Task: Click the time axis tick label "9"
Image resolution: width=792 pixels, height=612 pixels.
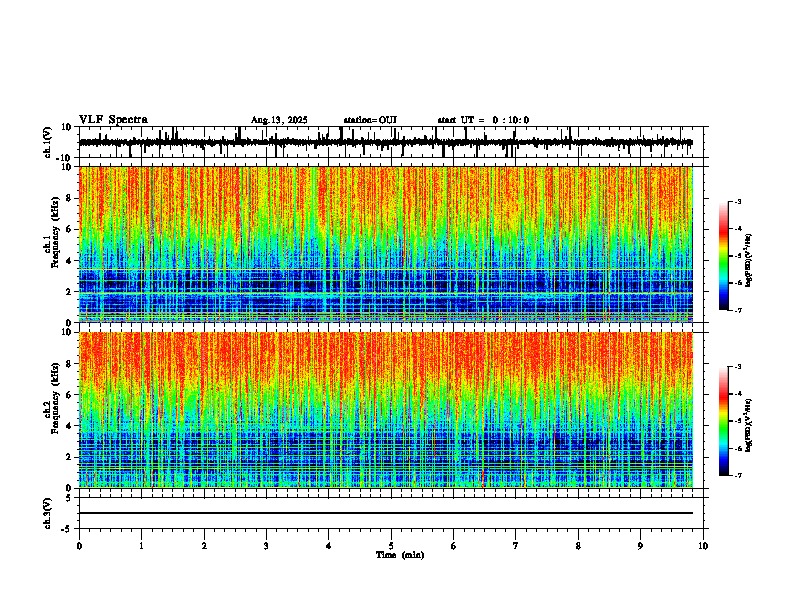Action: [640, 546]
